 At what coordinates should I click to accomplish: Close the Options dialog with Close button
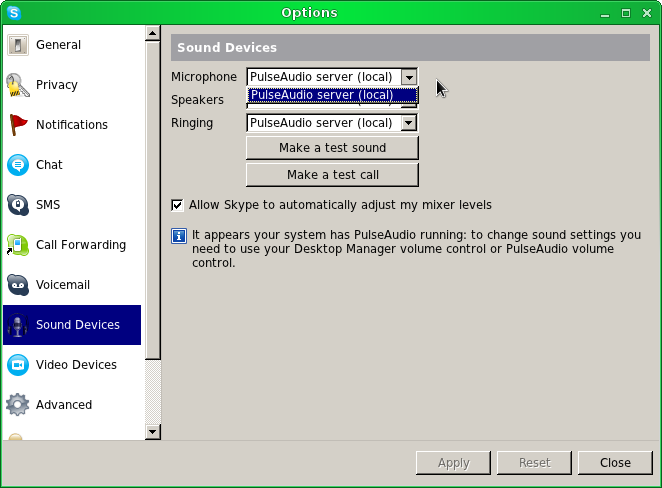615,463
